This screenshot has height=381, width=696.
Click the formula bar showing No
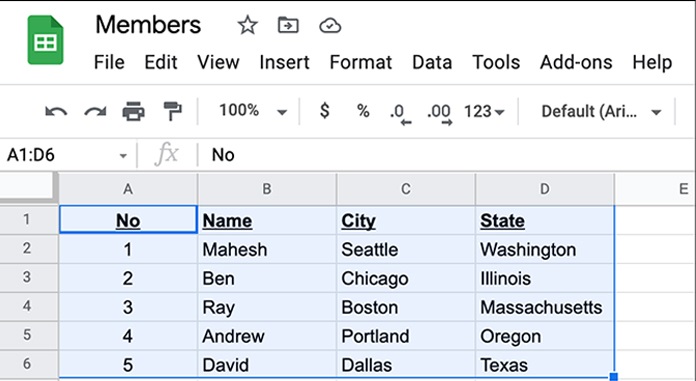point(446,155)
